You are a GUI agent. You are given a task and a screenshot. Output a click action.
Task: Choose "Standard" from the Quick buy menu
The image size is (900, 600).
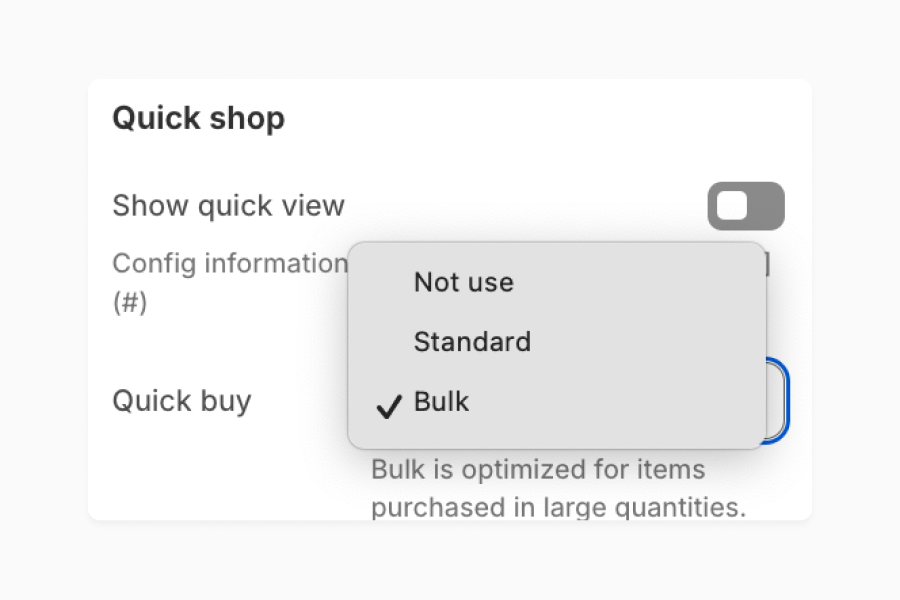472,342
